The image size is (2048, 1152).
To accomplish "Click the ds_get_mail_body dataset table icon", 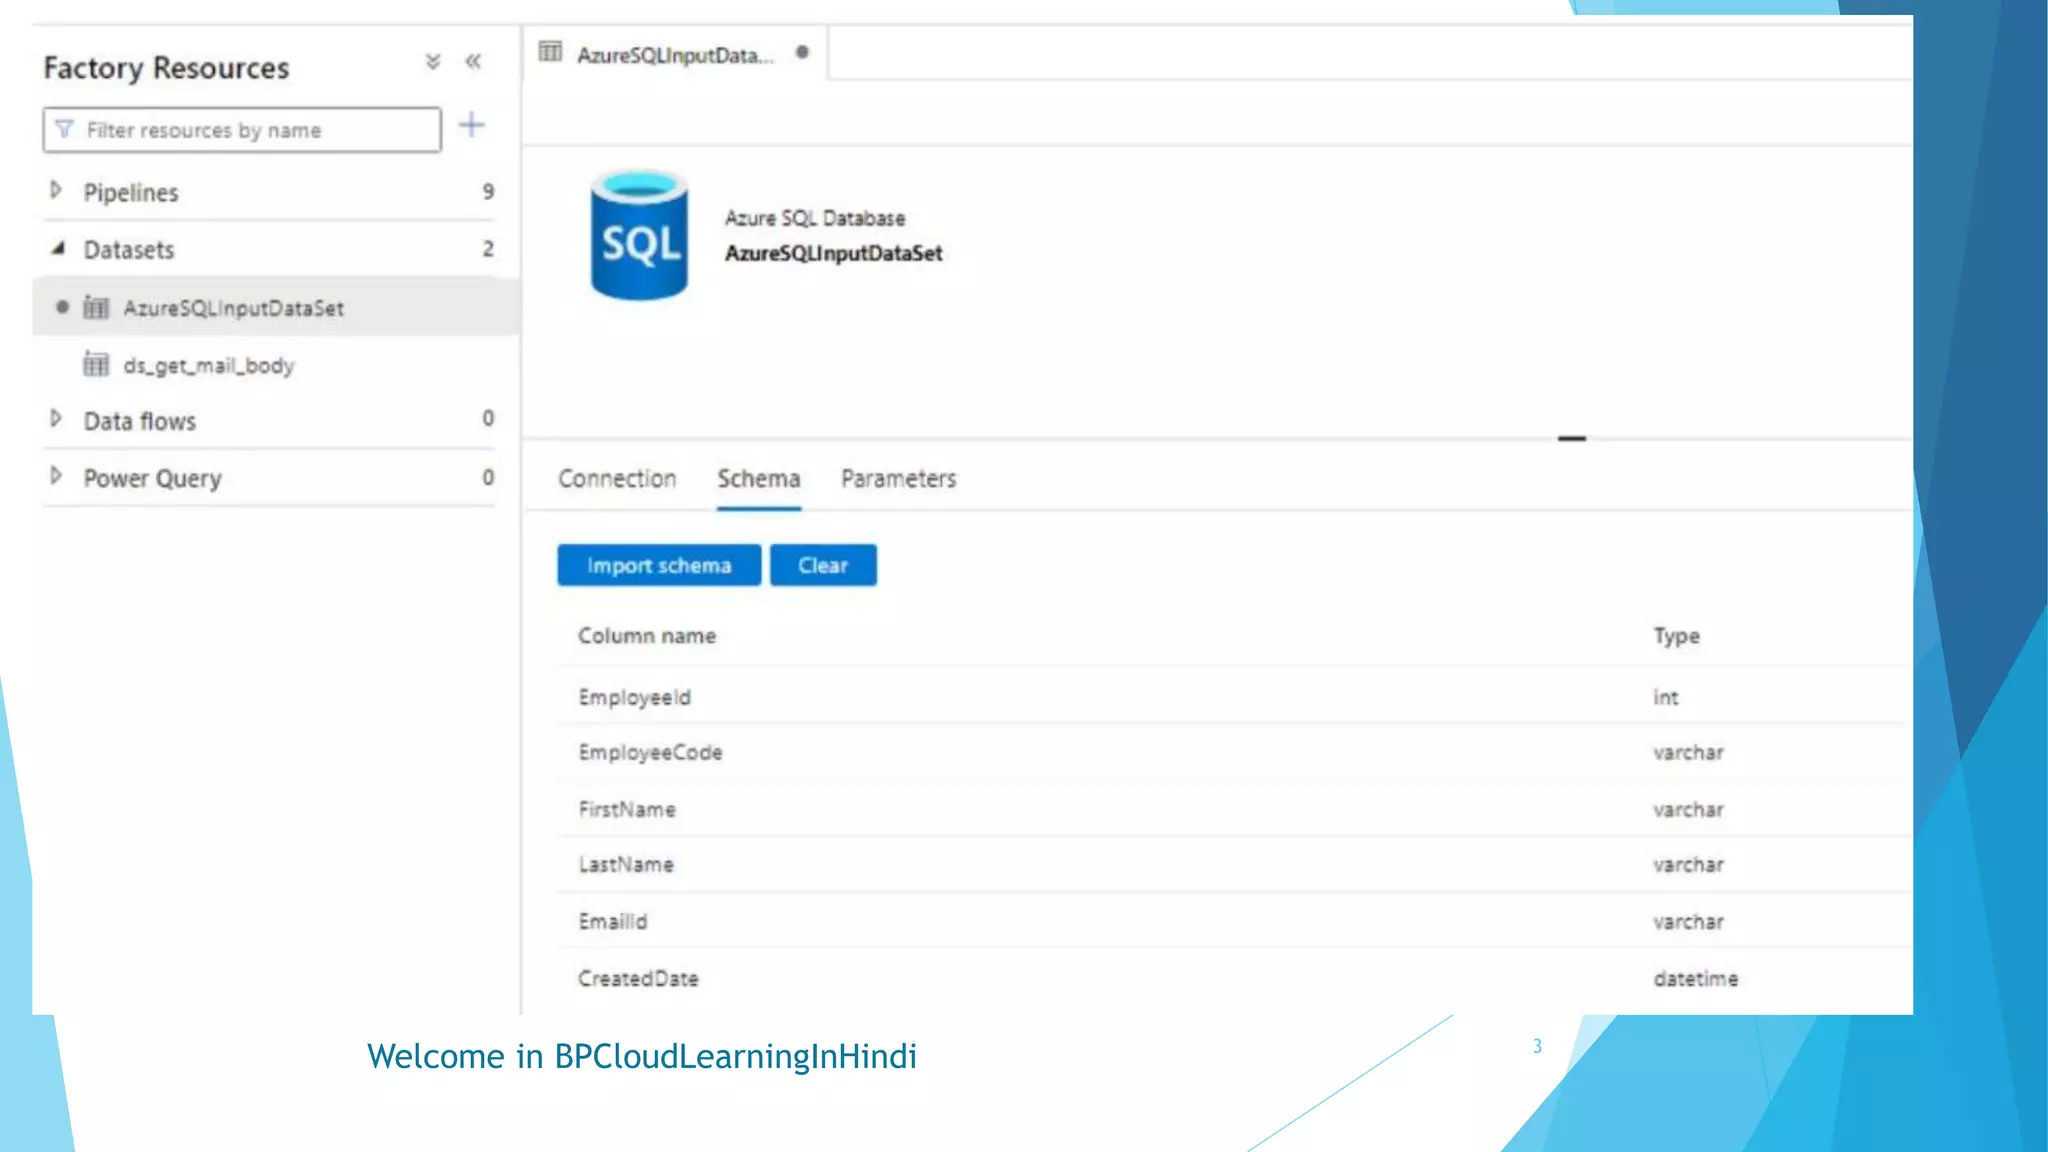I will (x=96, y=364).
